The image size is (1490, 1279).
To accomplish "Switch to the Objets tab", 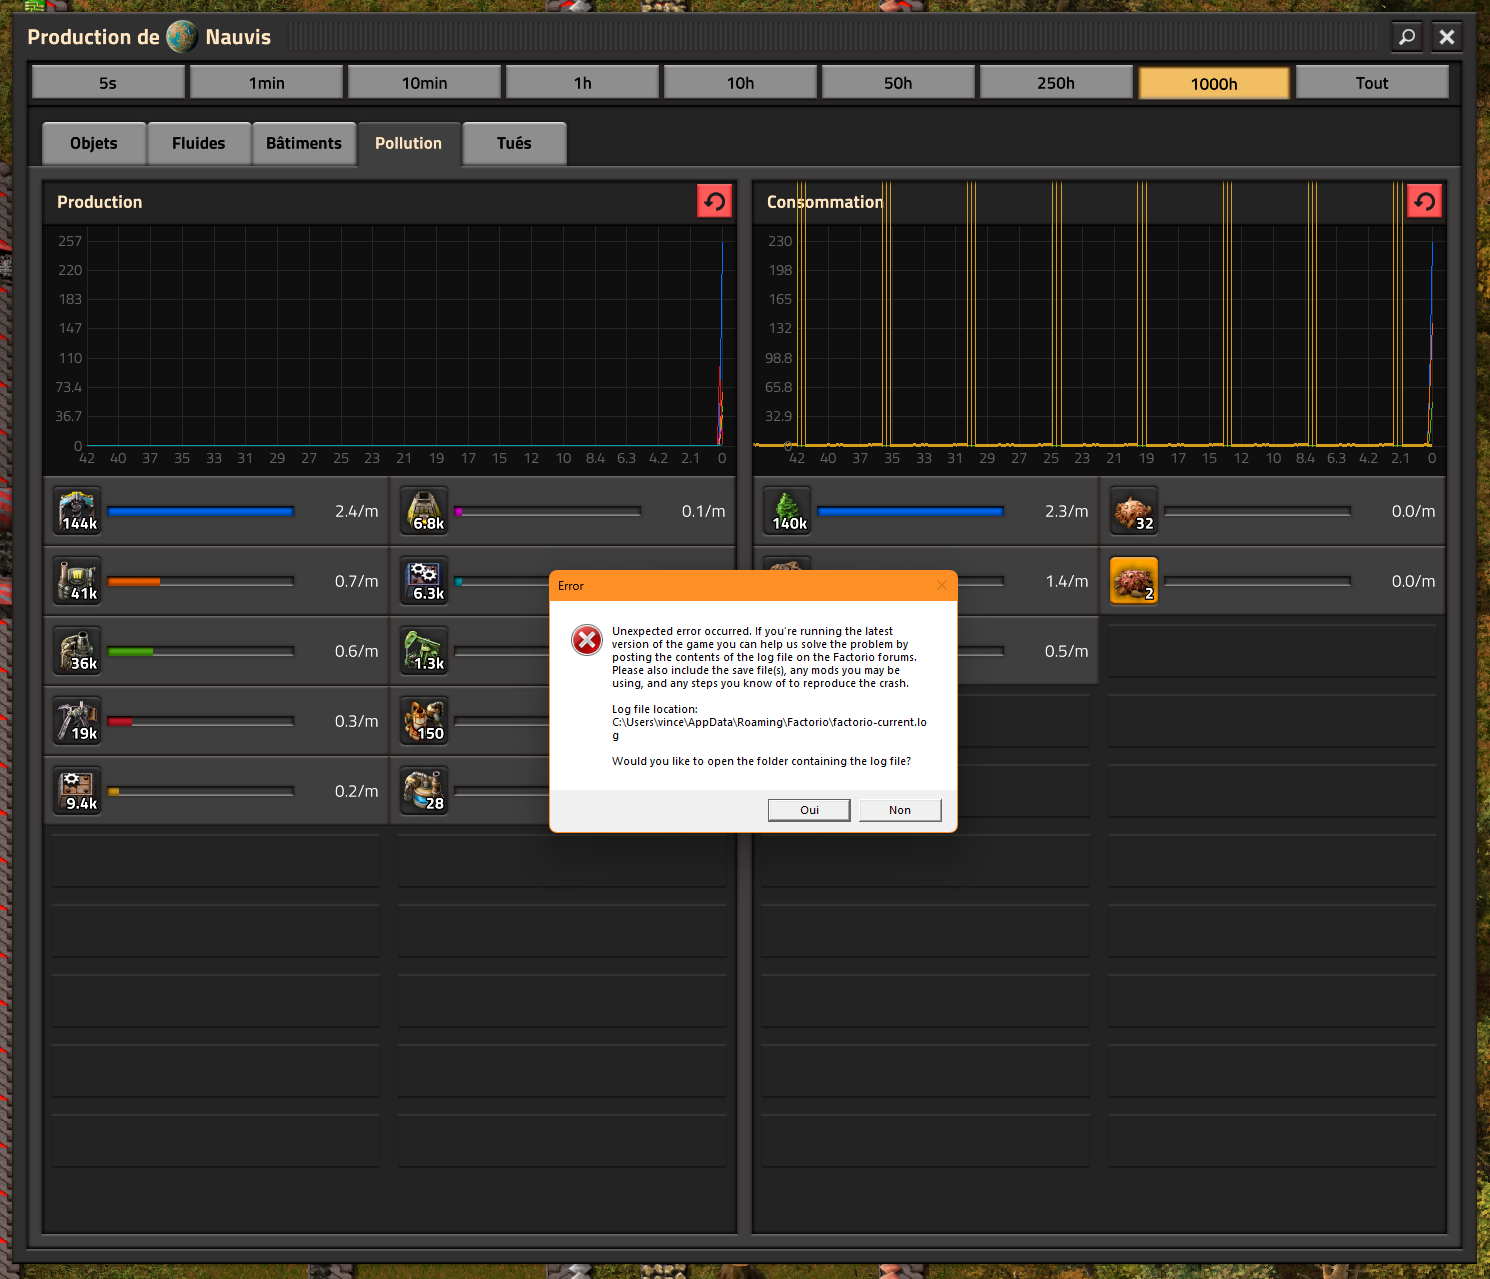I will pyautogui.click(x=94, y=143).
